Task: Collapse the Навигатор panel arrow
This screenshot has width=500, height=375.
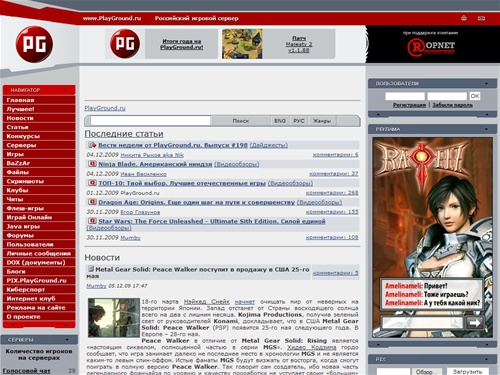Action: tap(65, 90)
